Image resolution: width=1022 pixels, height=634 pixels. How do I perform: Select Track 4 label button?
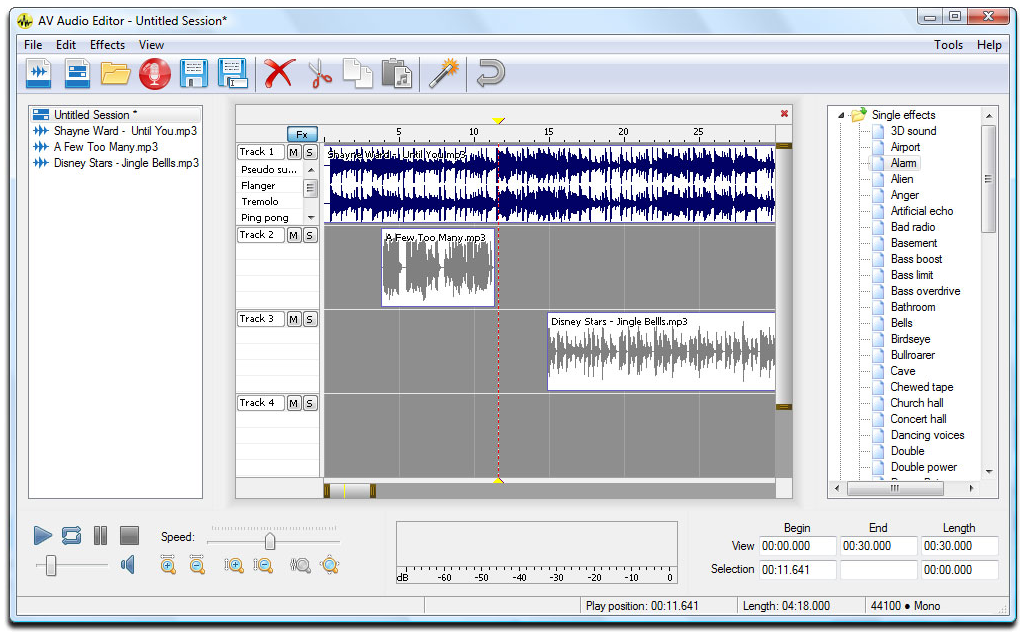tap(261, 403)
